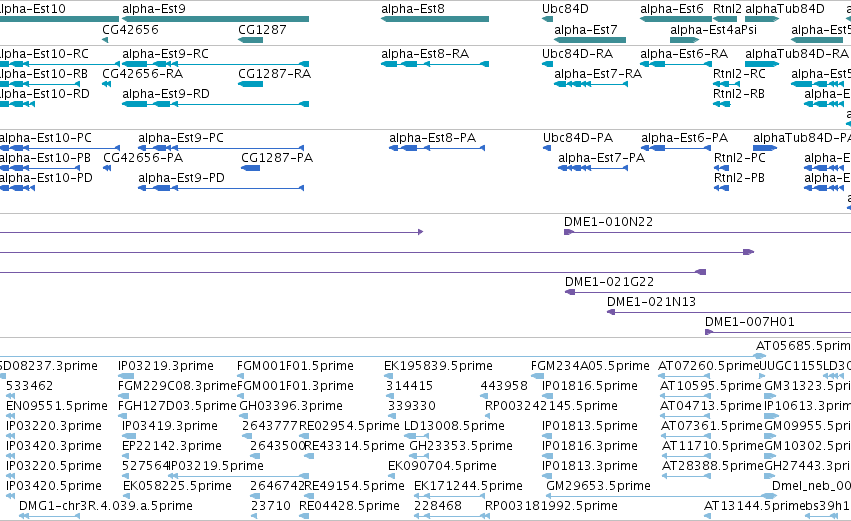This screenshot has height=521, width=851.
Task: Click the alpha-Est7-PA protein label
Action: tap(601, 158)
